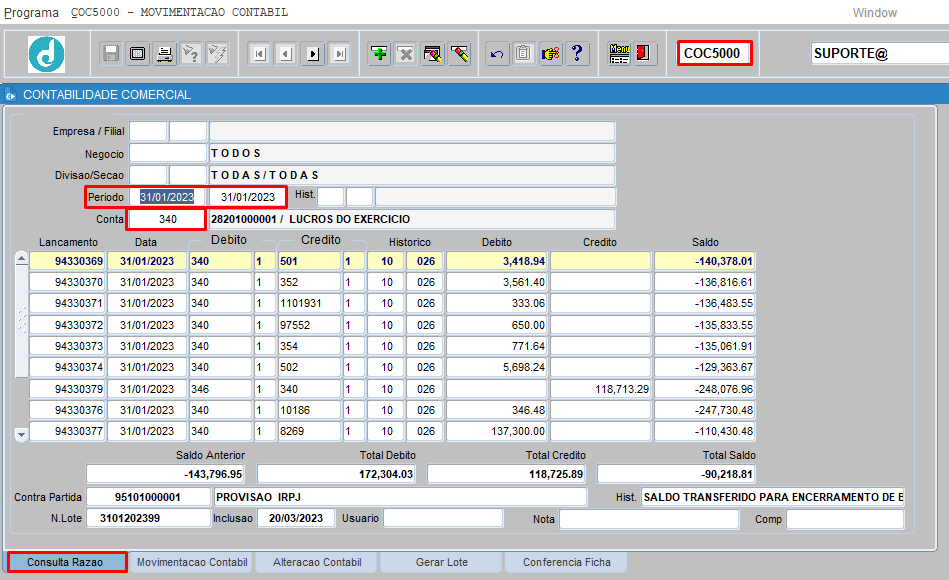The image size is (949, 580).
Task: Click the Inclusao date field 20/03/2023
Action: [296, 518]
